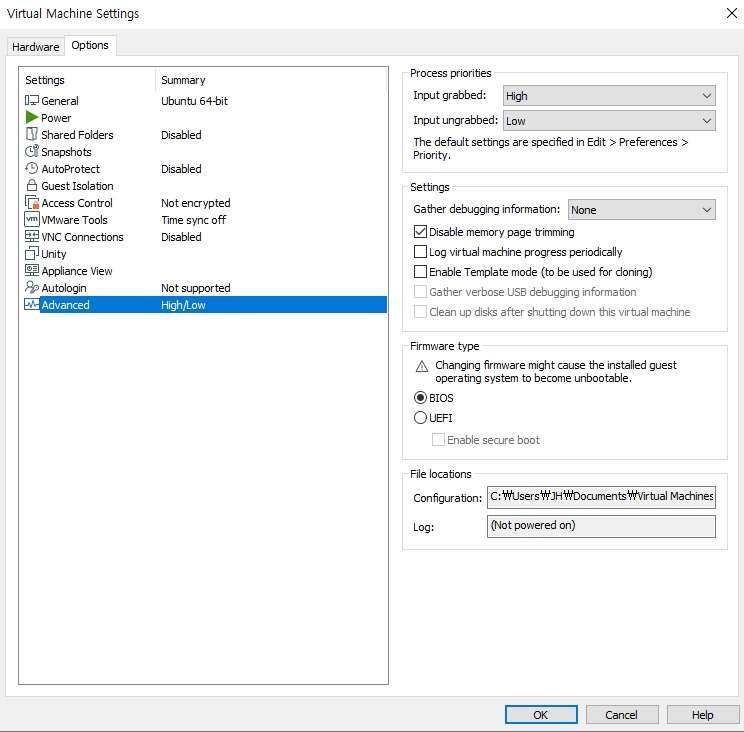Close the Virtual Machine Settings window
This screenshot has width=744, height=732.
(x=732, y=13)
